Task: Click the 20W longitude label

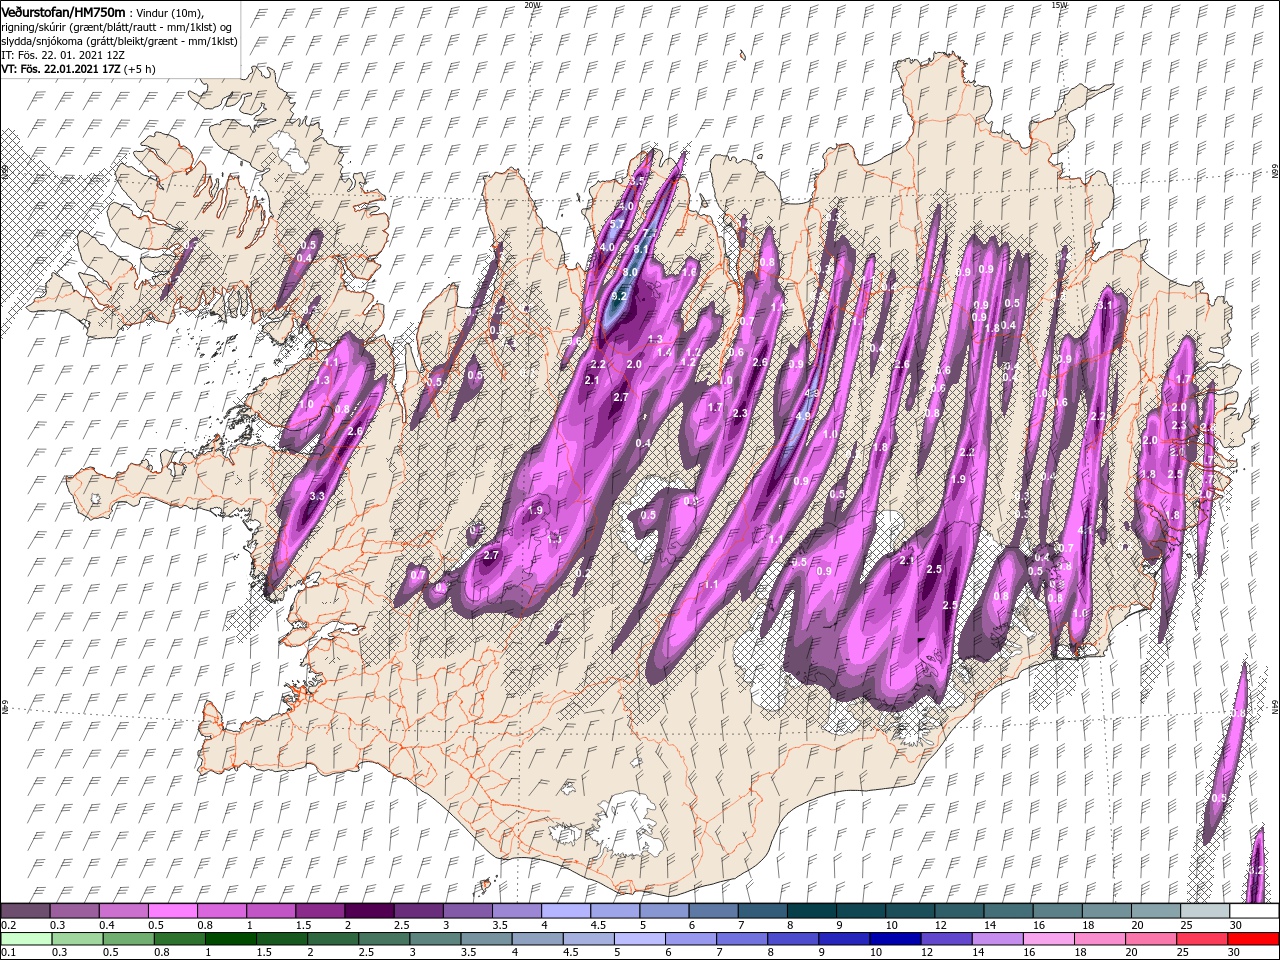Action: click(532, 5)
